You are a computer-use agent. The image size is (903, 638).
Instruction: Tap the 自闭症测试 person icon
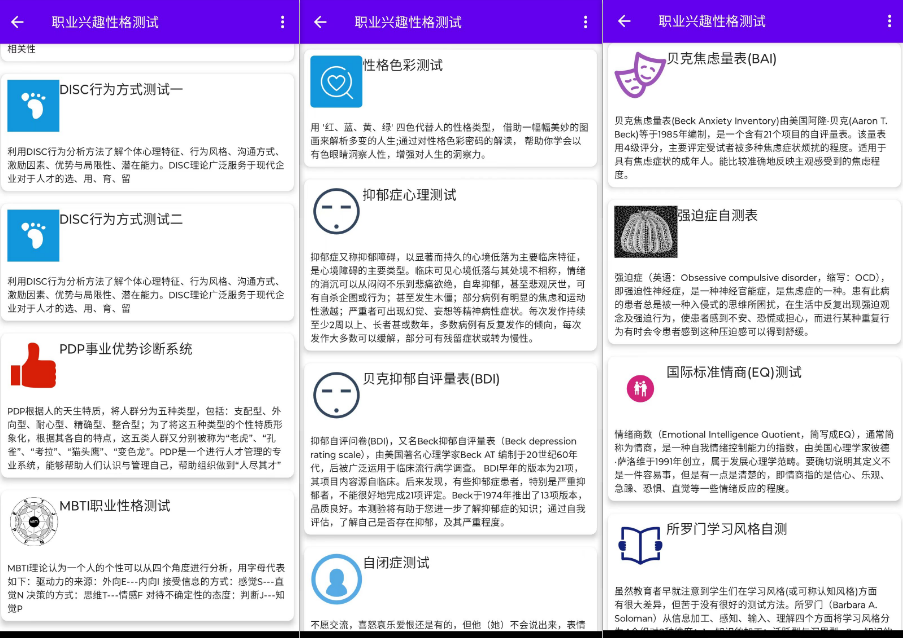[336, 580]
